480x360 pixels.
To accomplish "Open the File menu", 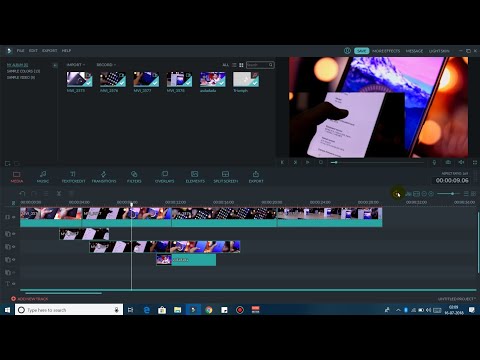I will [20, 51].
